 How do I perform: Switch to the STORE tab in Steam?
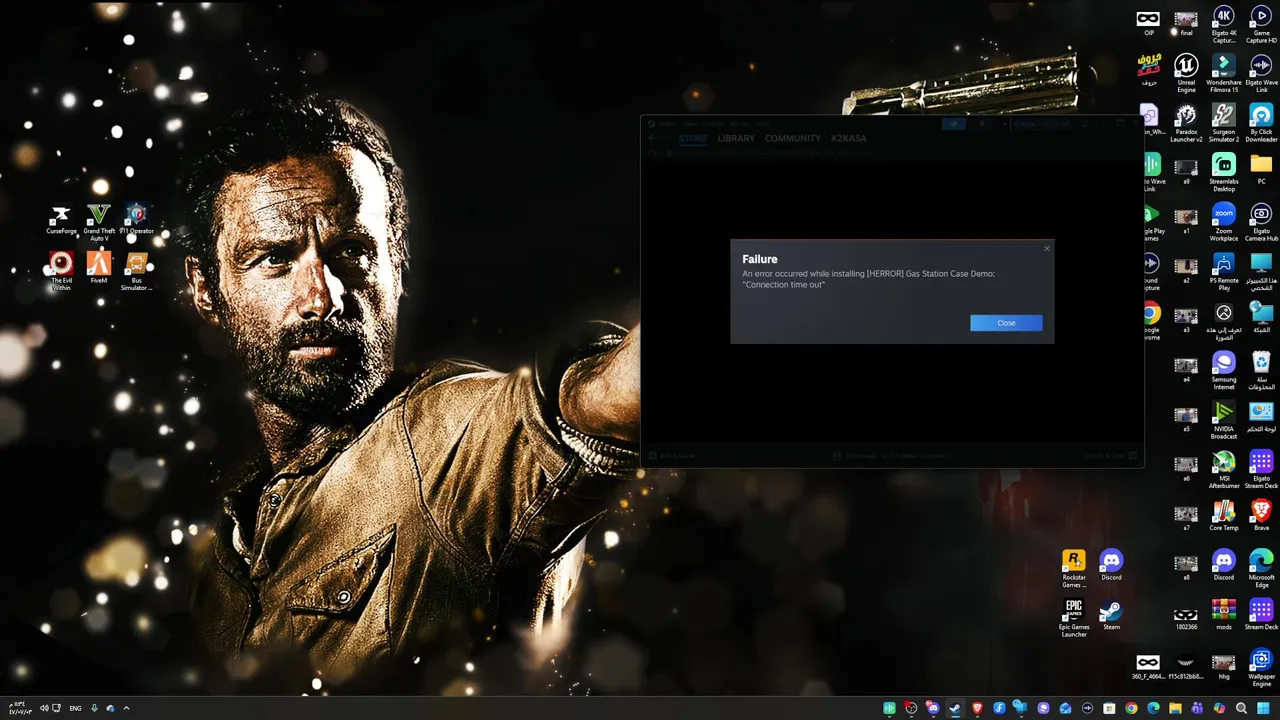693,138
